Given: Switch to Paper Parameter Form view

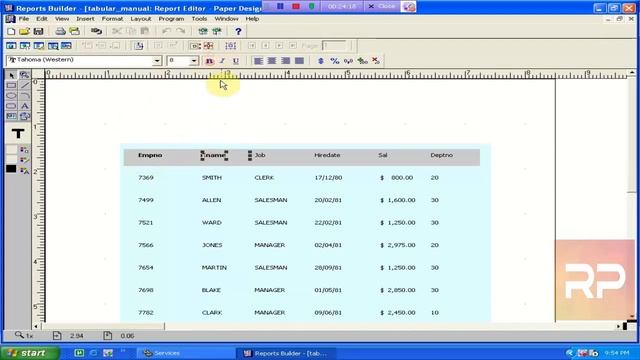Looking at the screenshot, I should (x=67, y=46).
